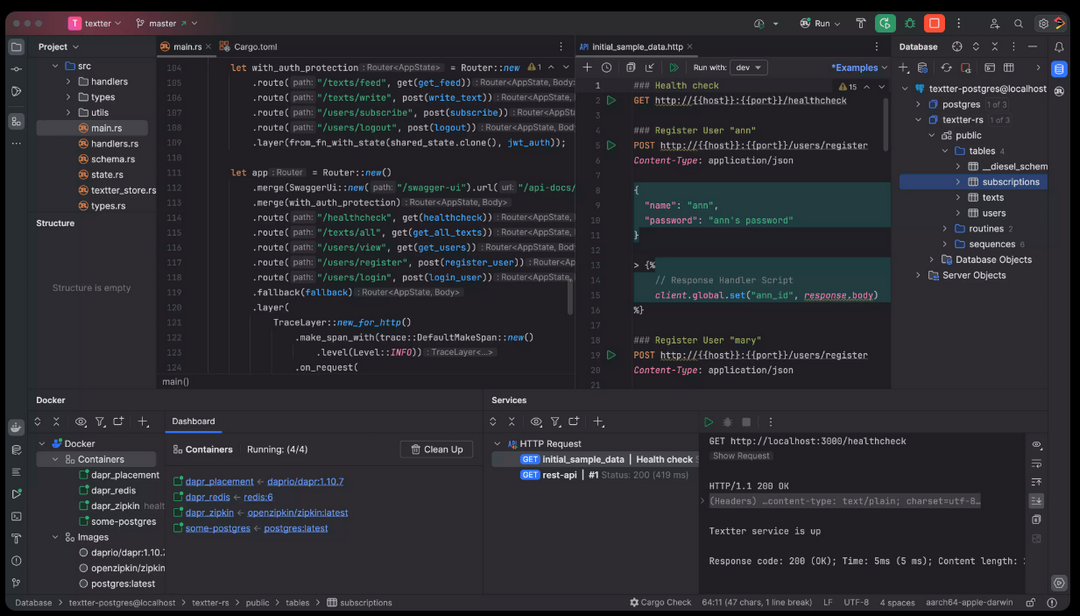Viewport: 1080px width, 616px height.
Task: Click the Notifications bell icon
Action: click(1059, 47)
